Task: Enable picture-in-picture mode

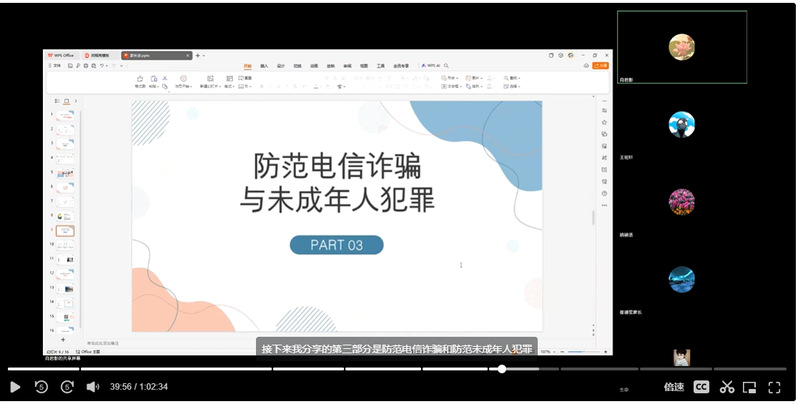Action: pos(750,387)
